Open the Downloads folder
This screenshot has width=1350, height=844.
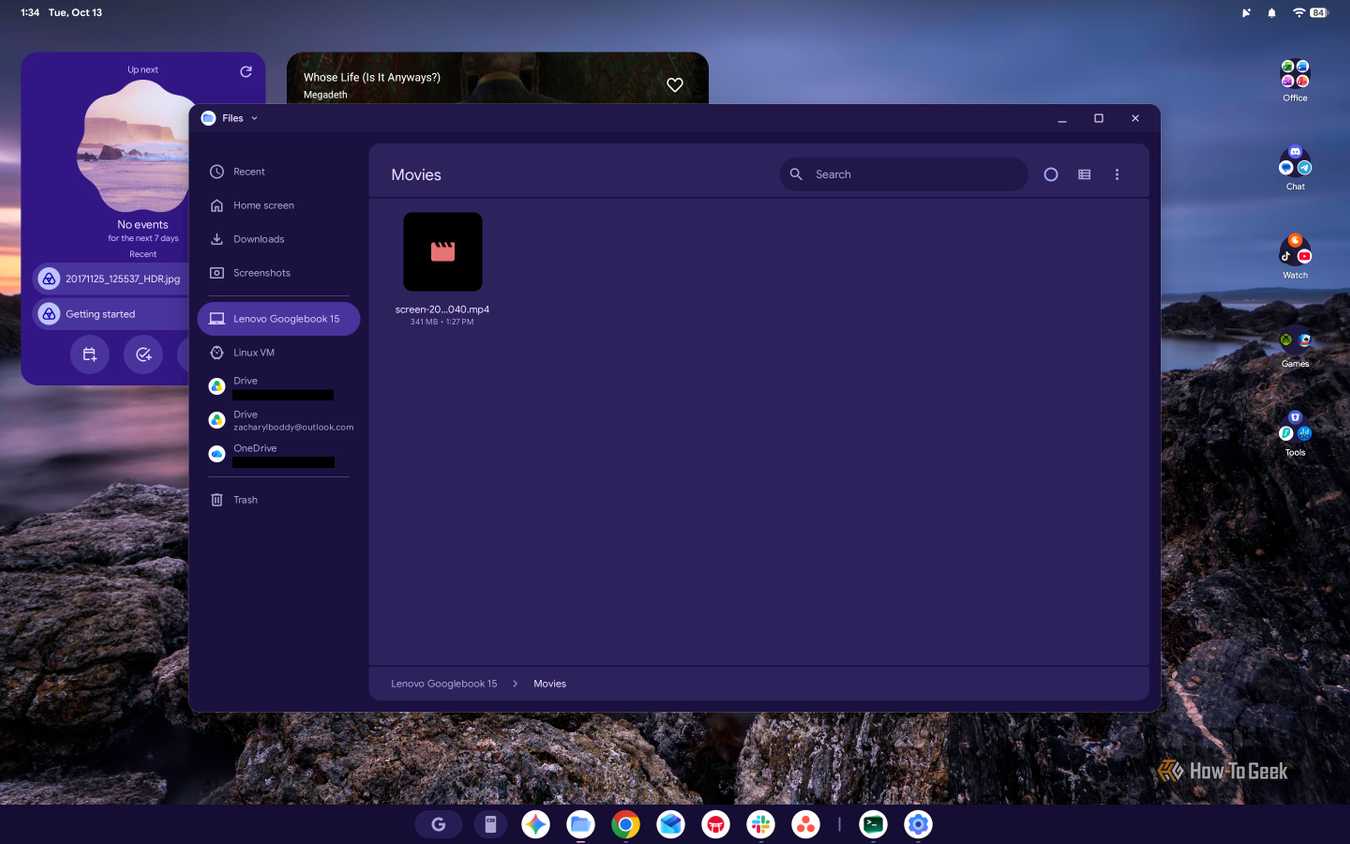(x=278, y=239)
